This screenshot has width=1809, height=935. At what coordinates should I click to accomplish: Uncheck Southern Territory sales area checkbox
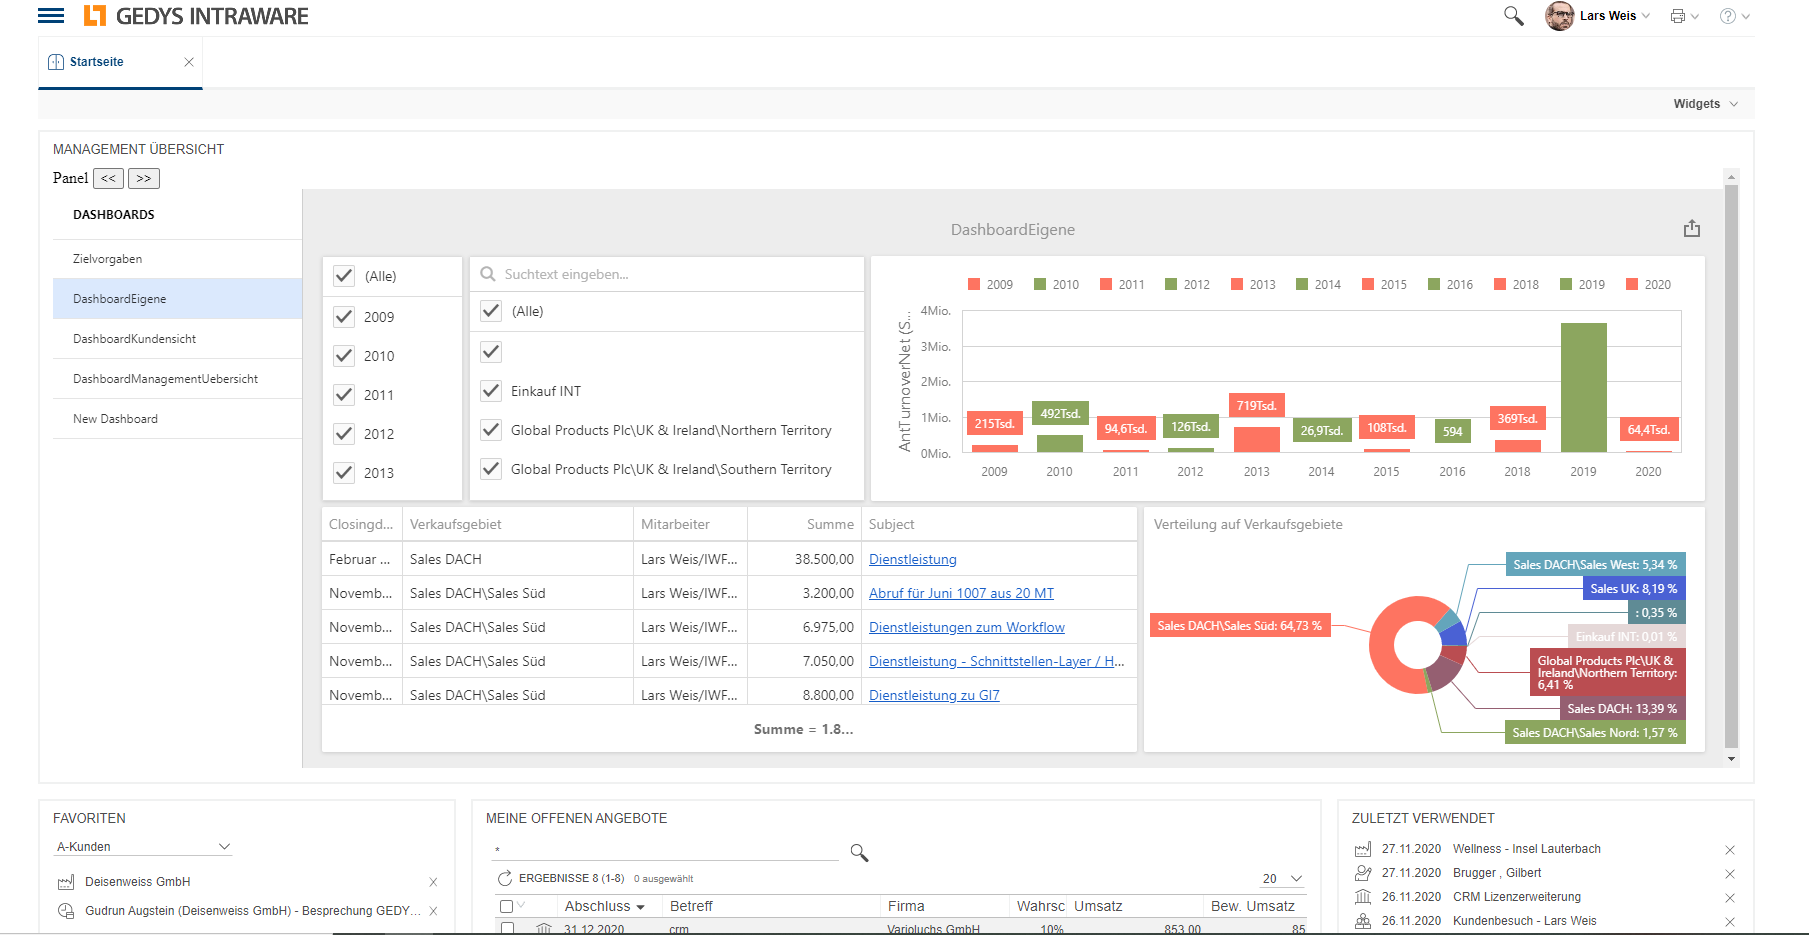pyautogui.click(x=491, y=469)
